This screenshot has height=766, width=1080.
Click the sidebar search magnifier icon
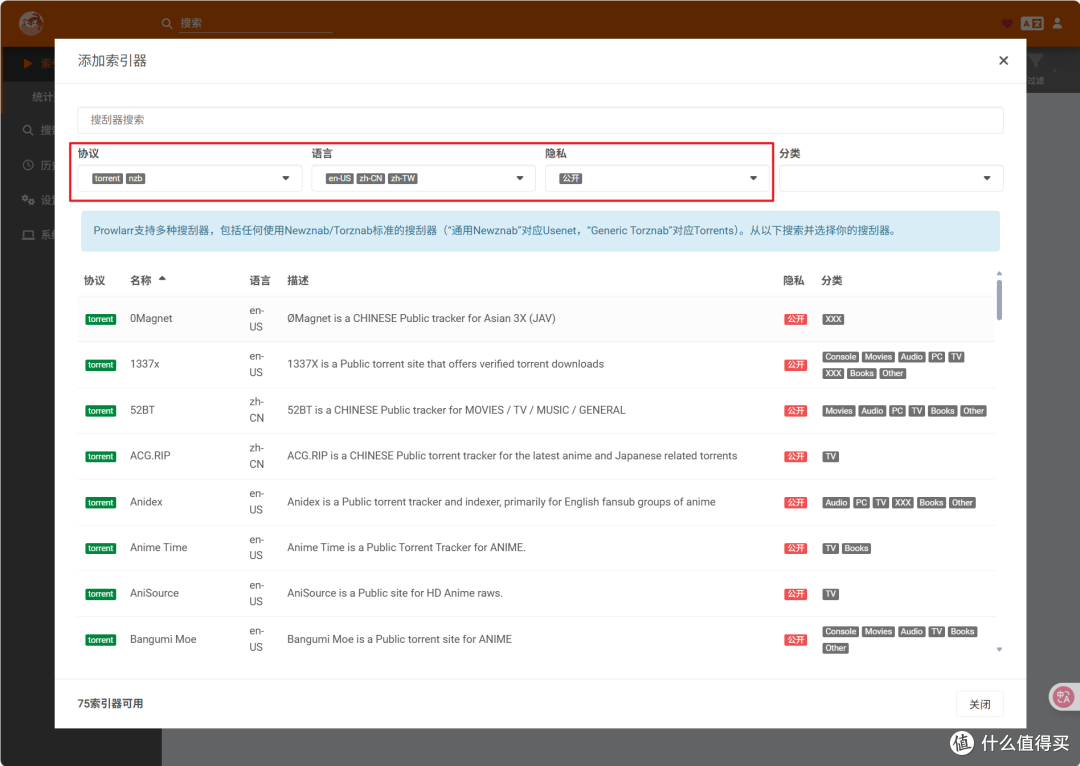pos(28,130)
